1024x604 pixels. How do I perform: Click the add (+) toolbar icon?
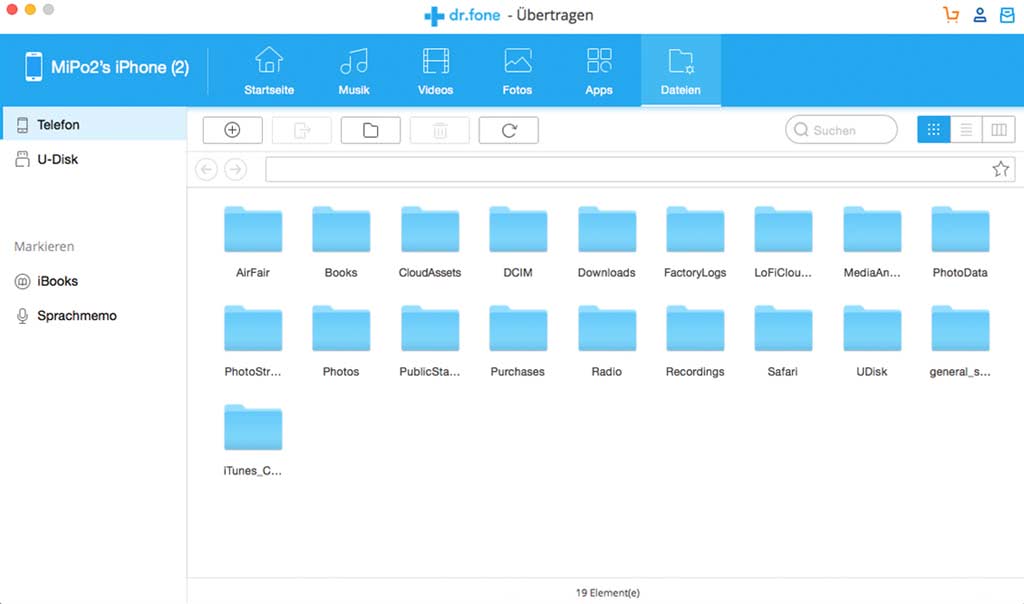(232, 129)
